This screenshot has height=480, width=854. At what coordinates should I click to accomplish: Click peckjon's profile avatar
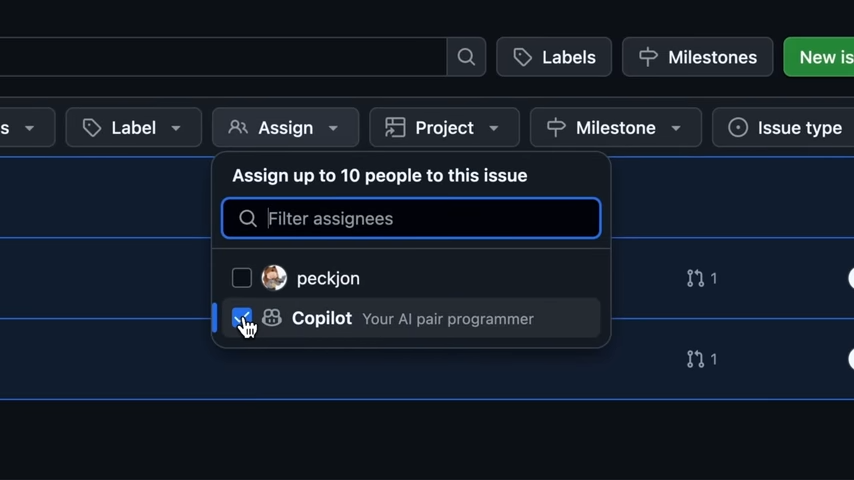(274, 278)
